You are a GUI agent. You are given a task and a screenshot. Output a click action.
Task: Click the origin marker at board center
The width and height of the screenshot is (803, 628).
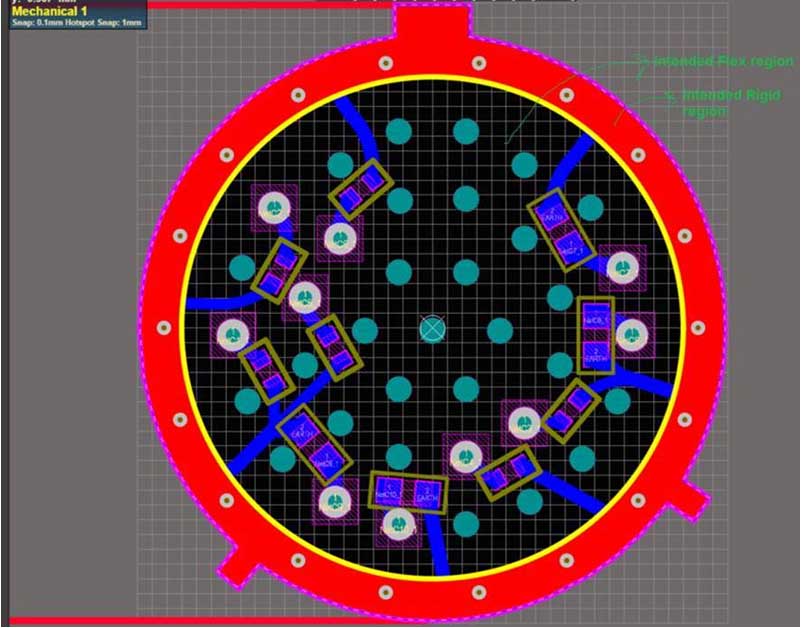click(432, 328)
